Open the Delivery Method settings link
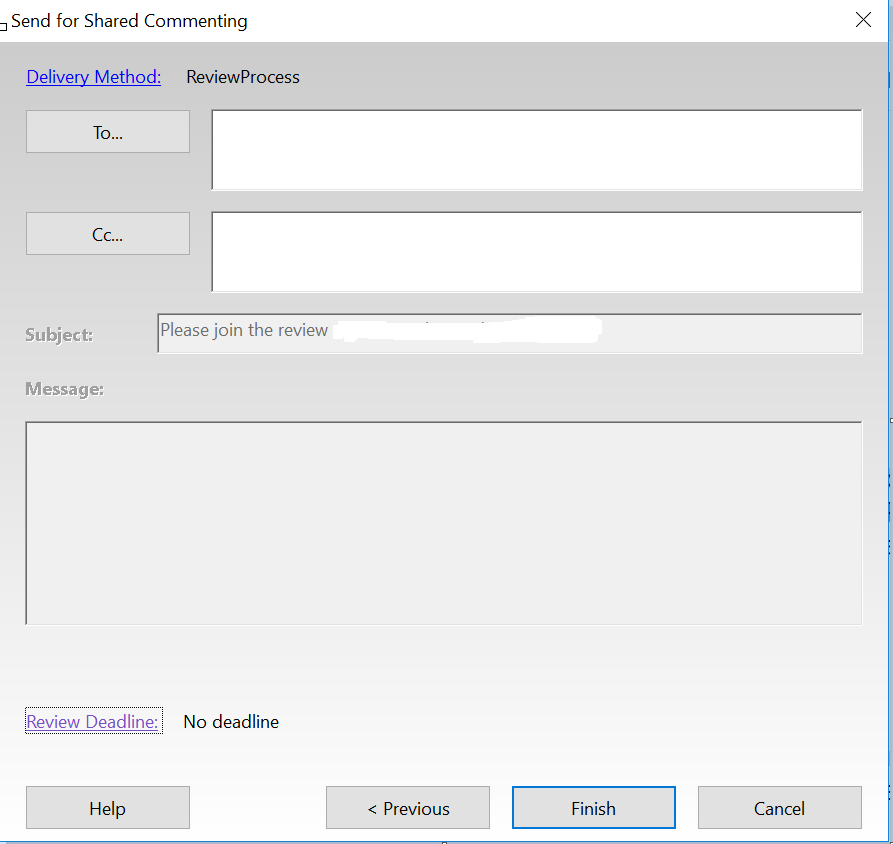 point(93,77)
